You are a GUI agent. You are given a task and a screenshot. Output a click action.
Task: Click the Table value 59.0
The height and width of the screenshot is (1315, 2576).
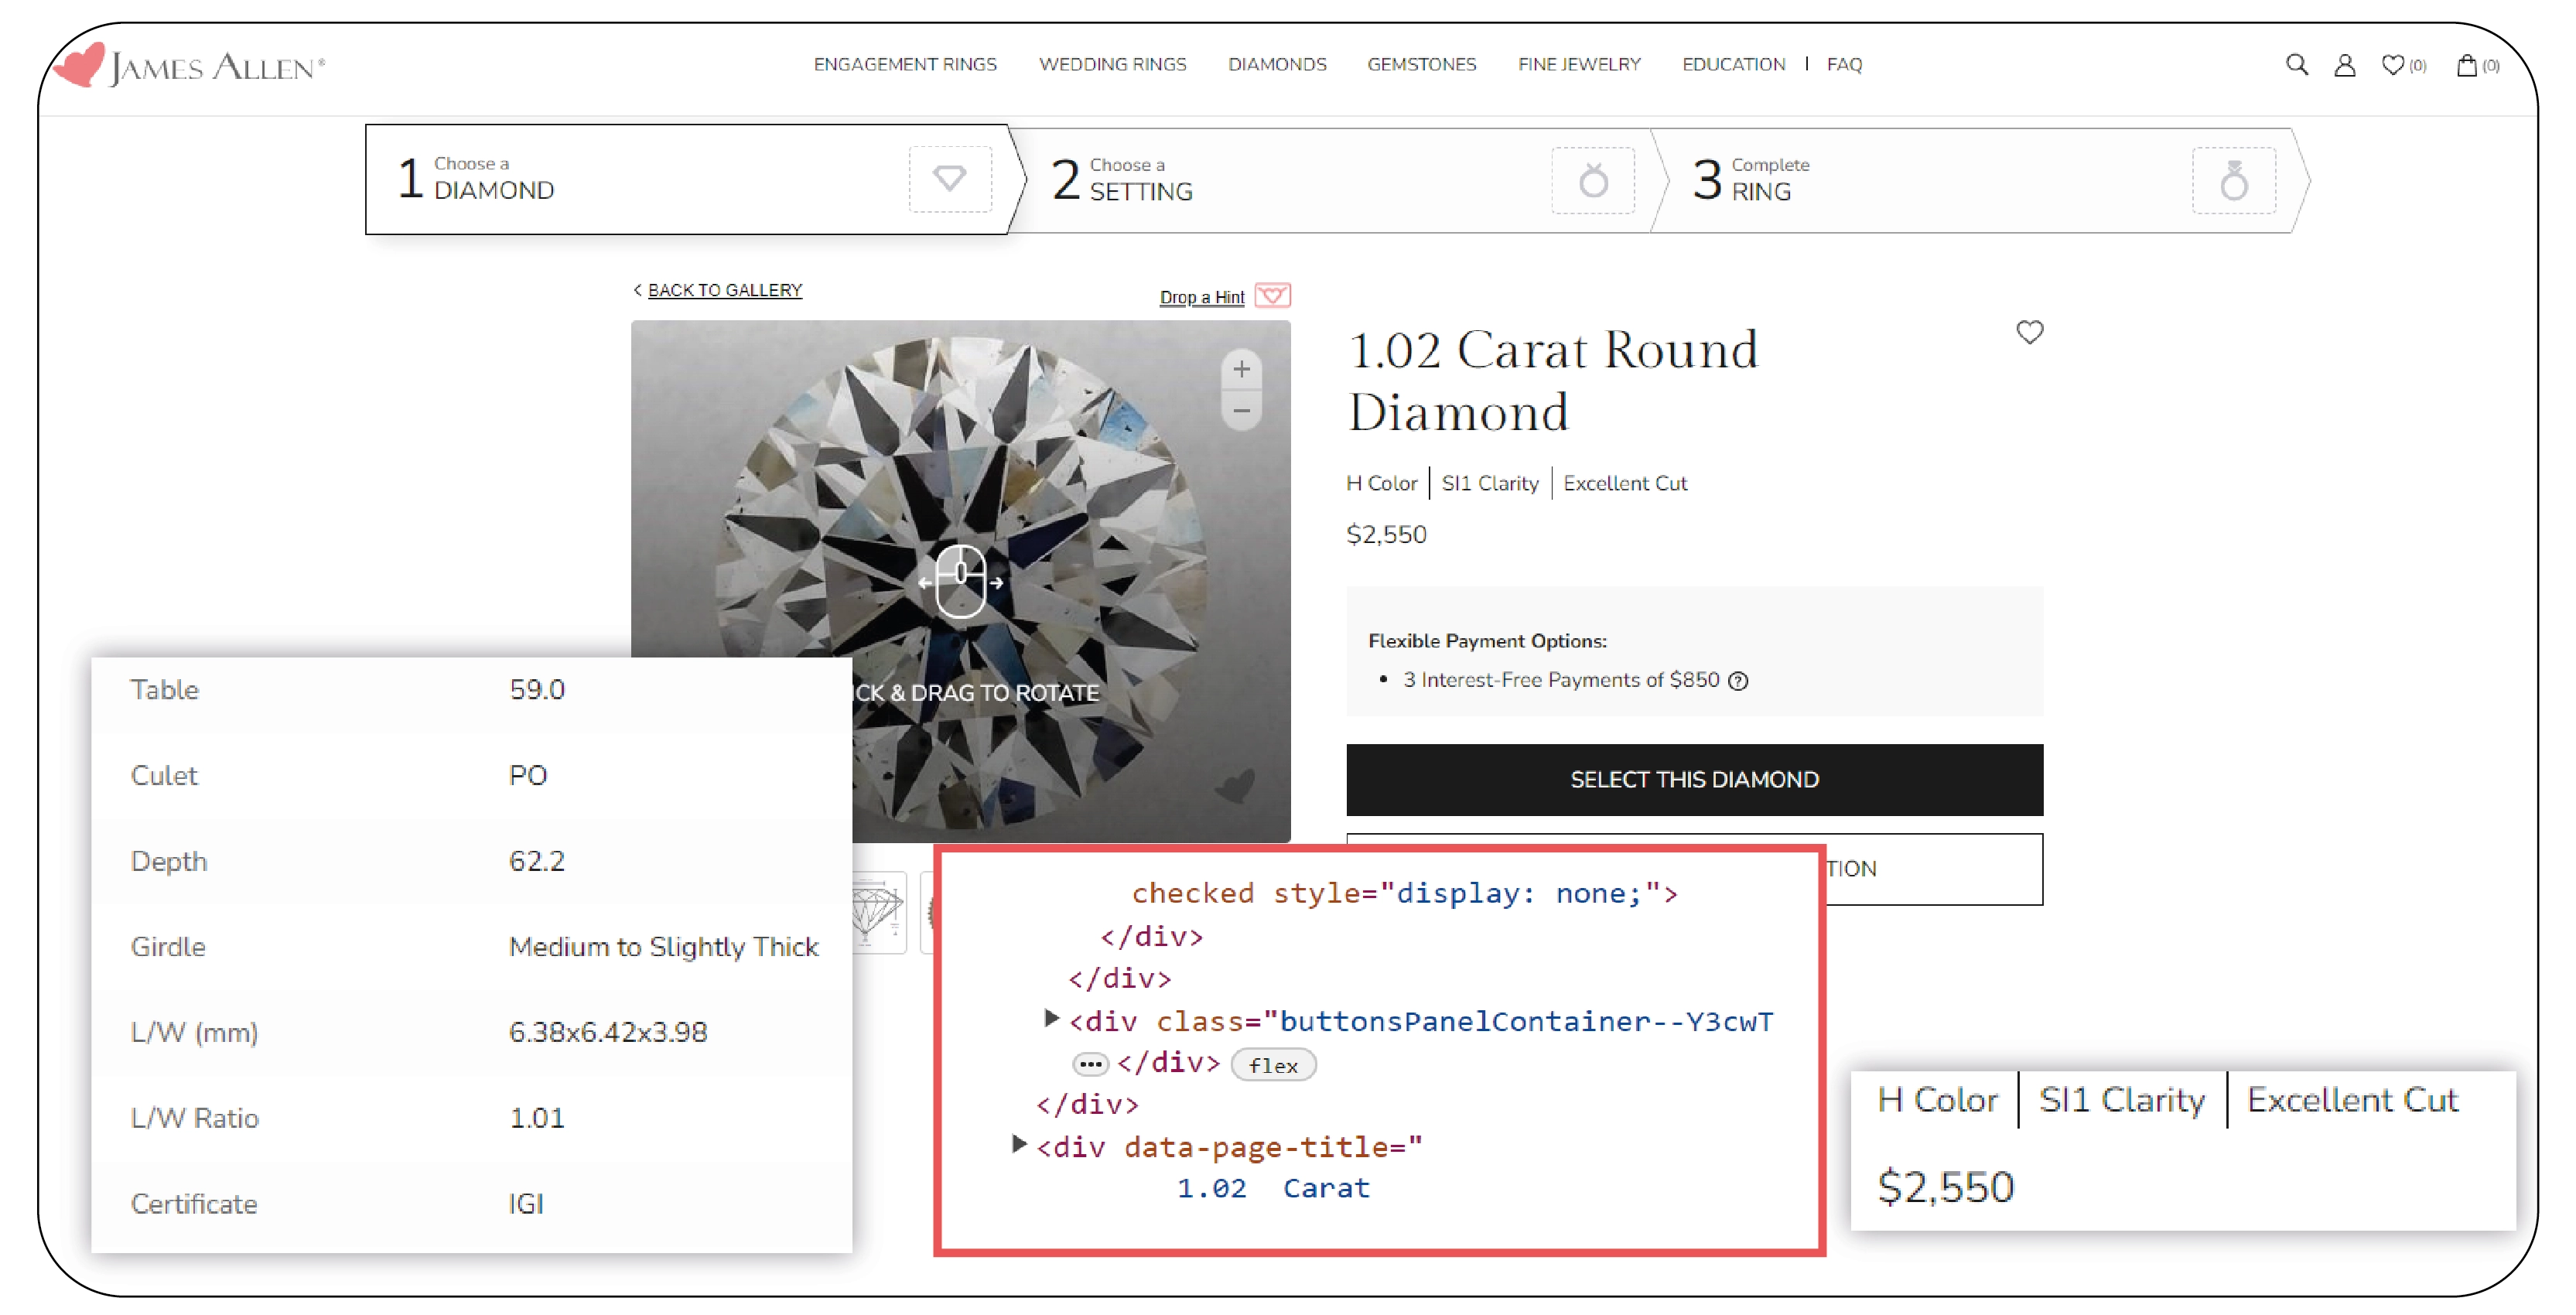point(537,690)
